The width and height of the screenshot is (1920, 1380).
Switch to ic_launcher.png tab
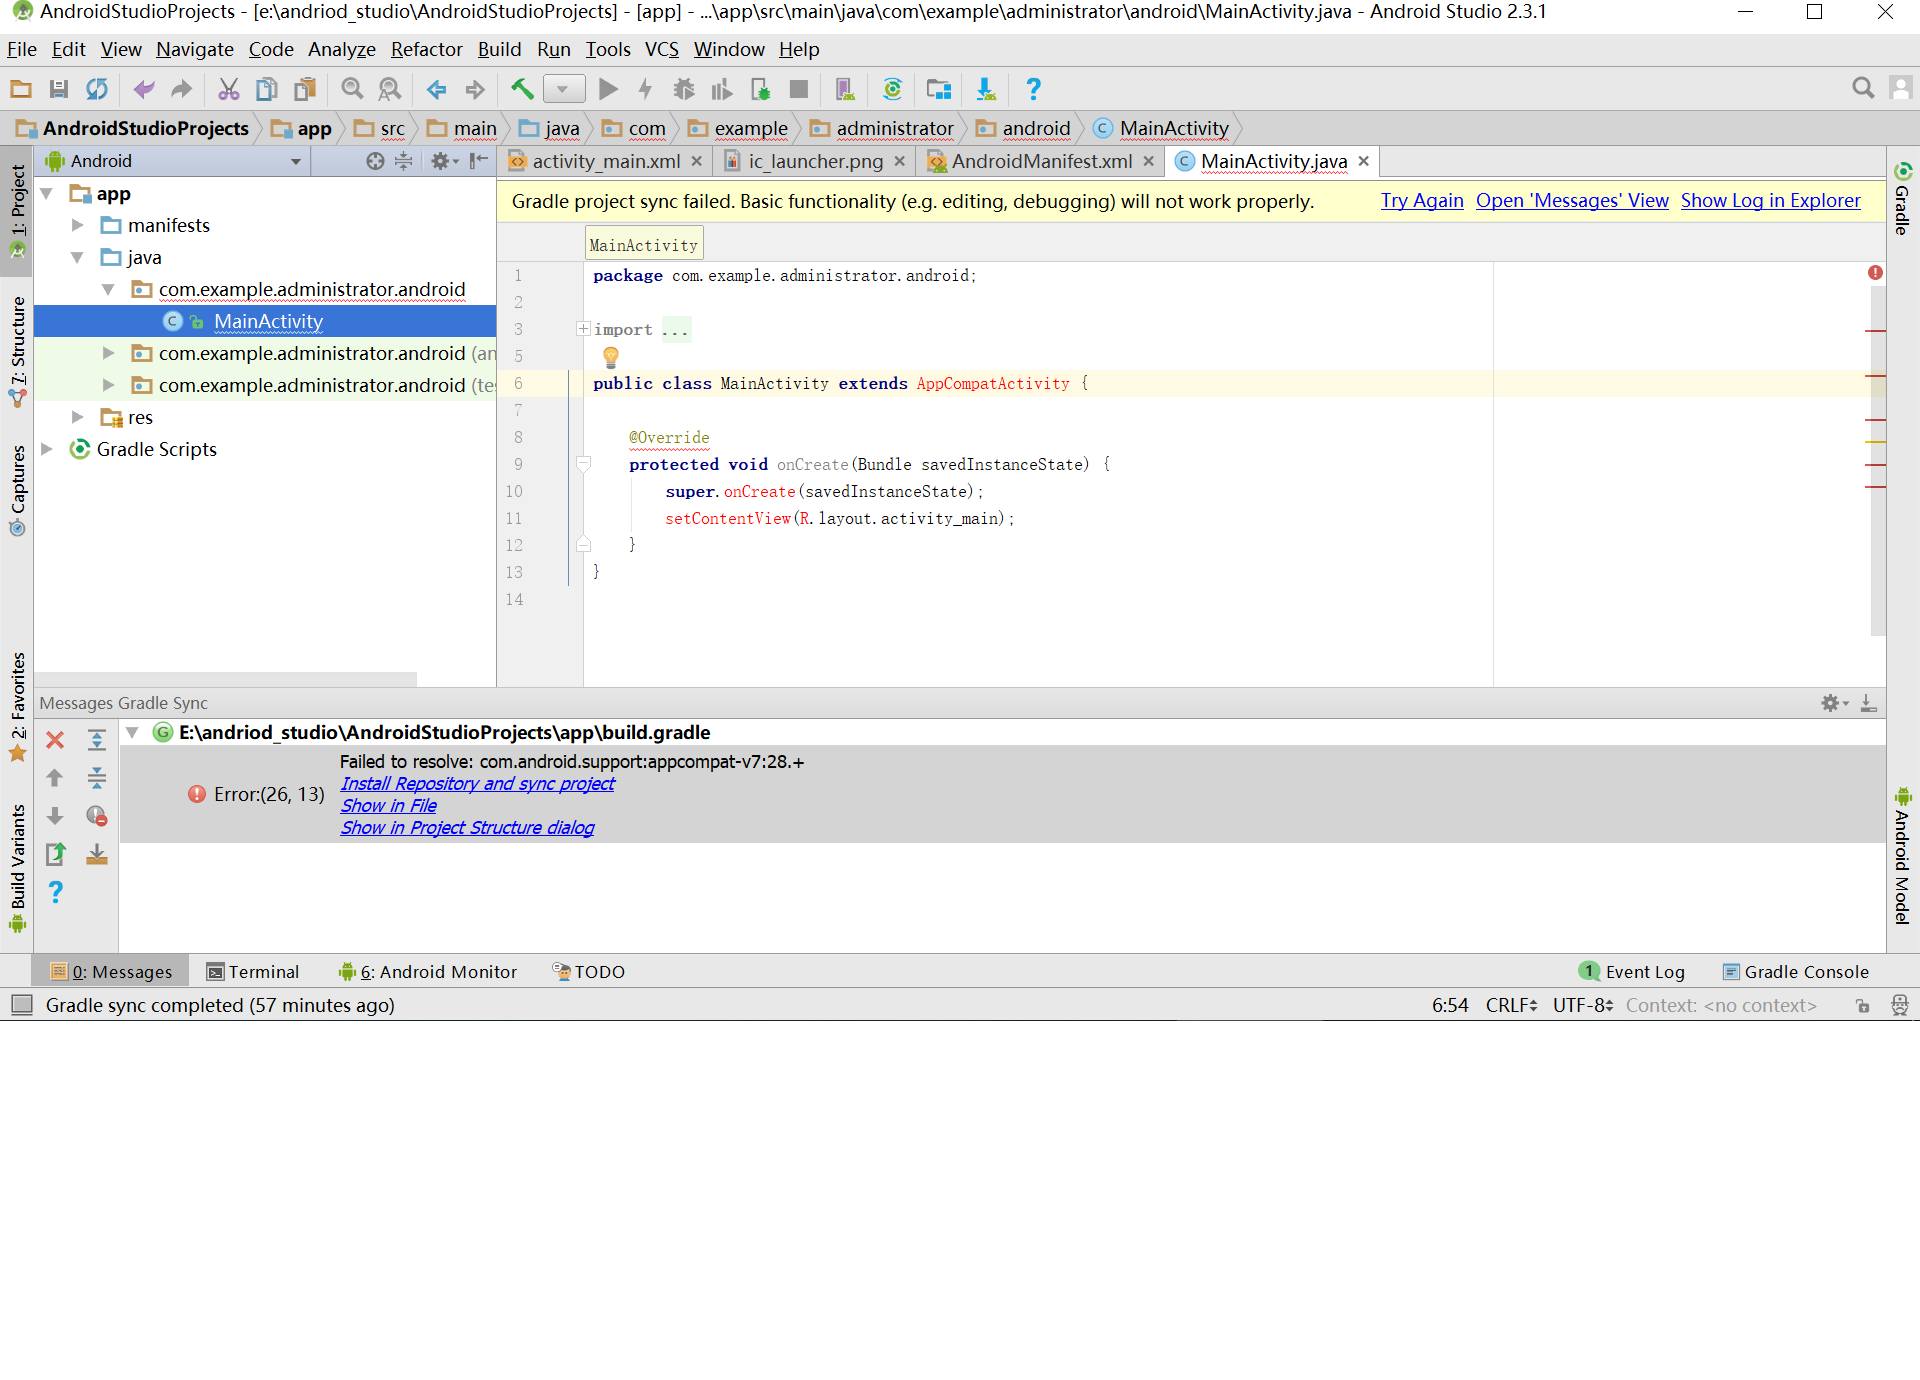point(815,161)
